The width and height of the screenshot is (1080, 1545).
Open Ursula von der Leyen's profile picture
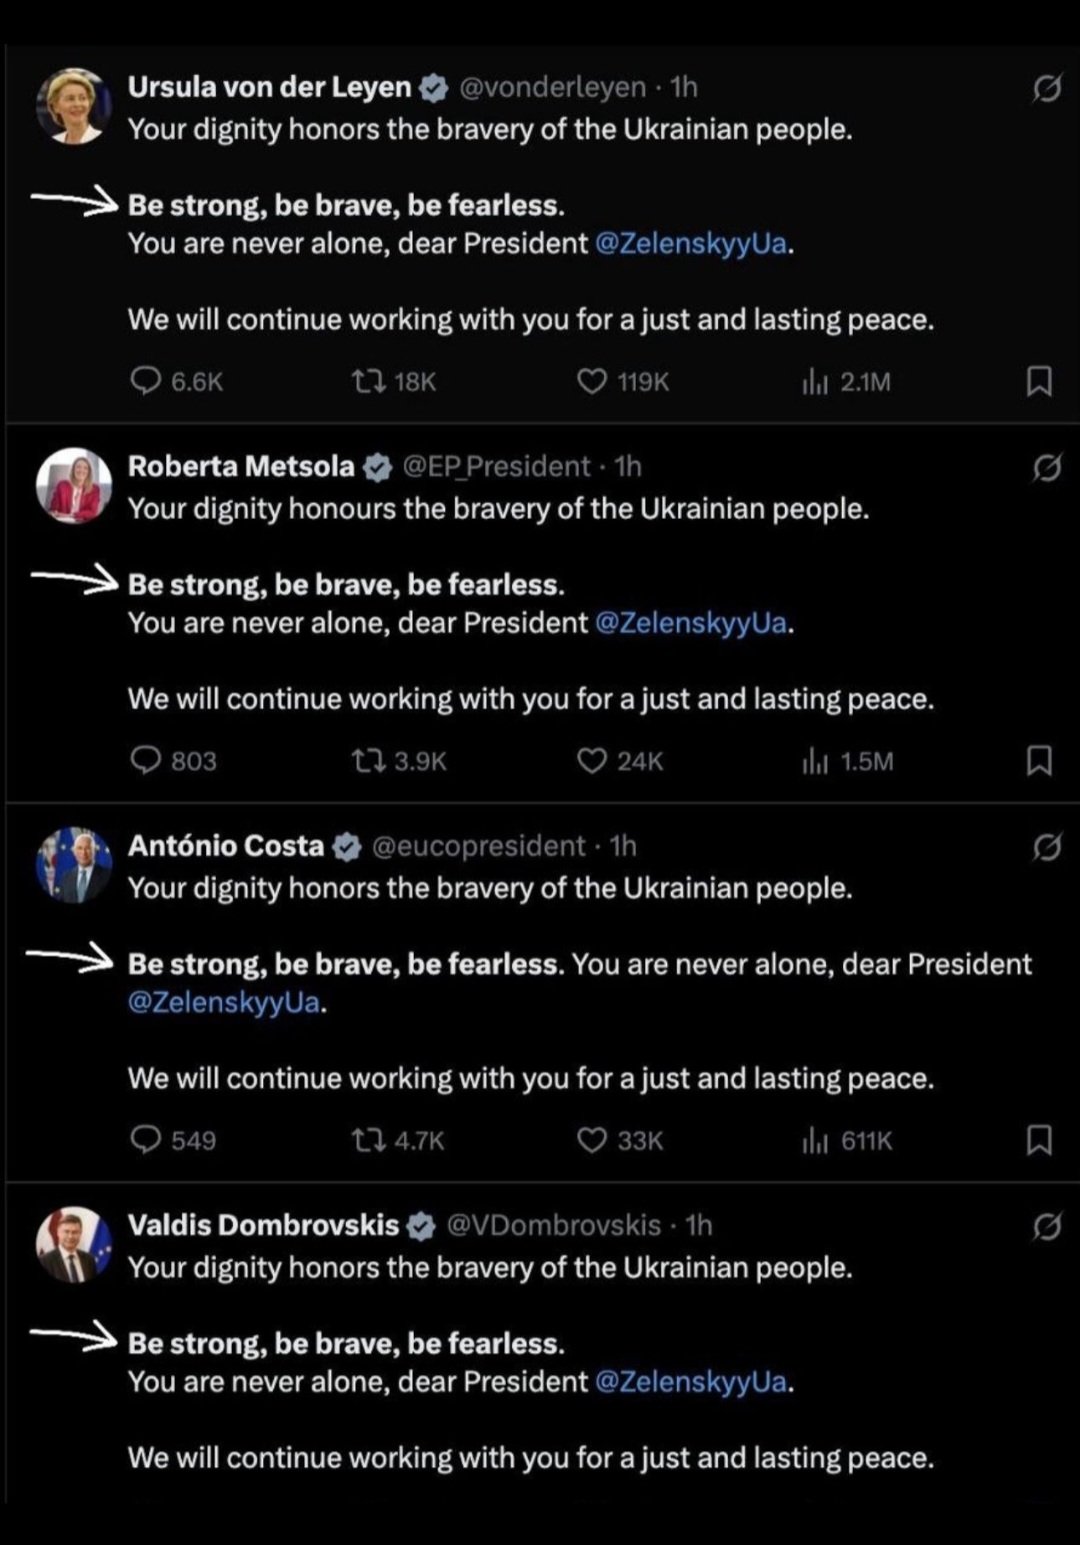tap(73, 105)
